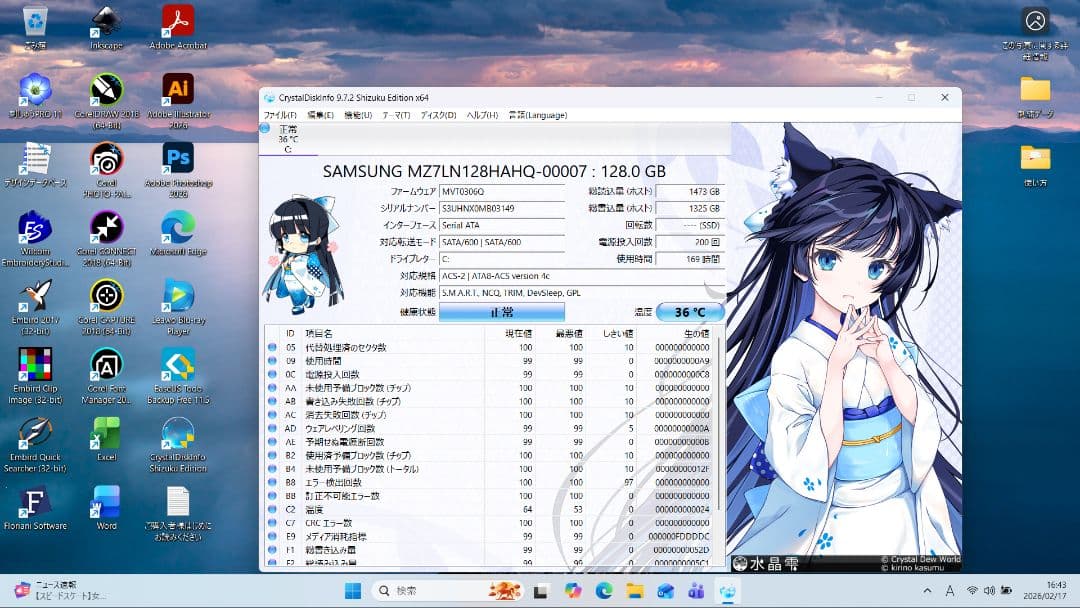
Task: Click the 36 °C temperature button
Action: (690, 312)
